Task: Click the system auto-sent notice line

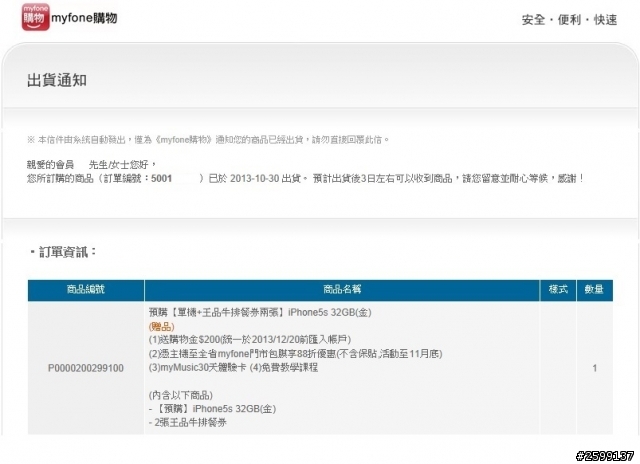Action: tap(208, 140)
